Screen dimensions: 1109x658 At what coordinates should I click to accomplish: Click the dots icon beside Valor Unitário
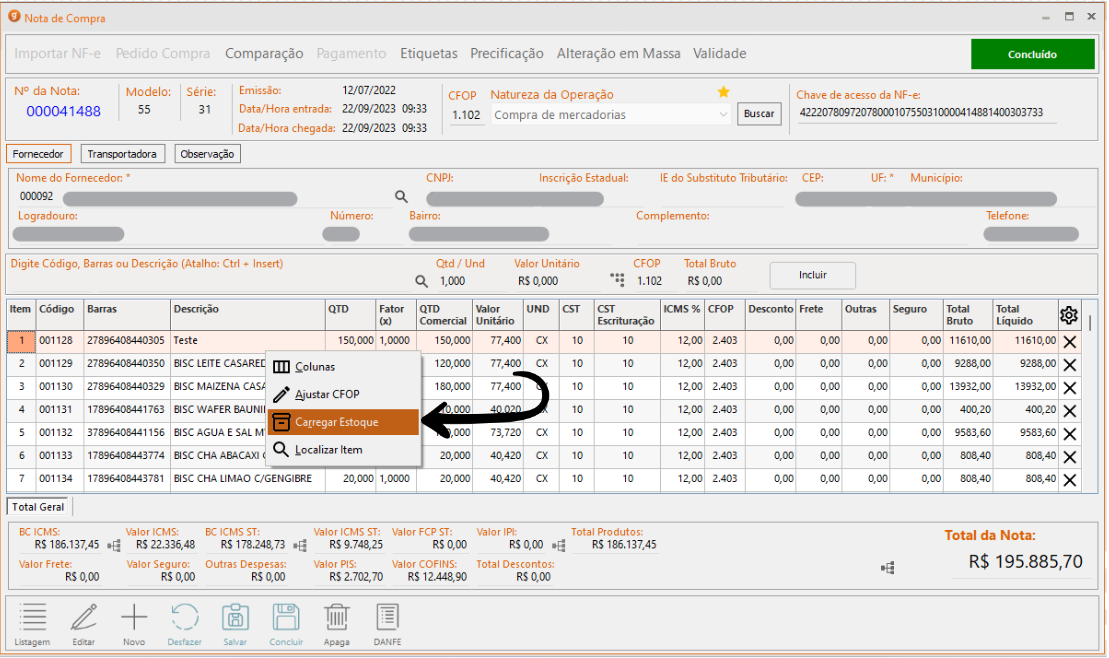pos(617,280)
